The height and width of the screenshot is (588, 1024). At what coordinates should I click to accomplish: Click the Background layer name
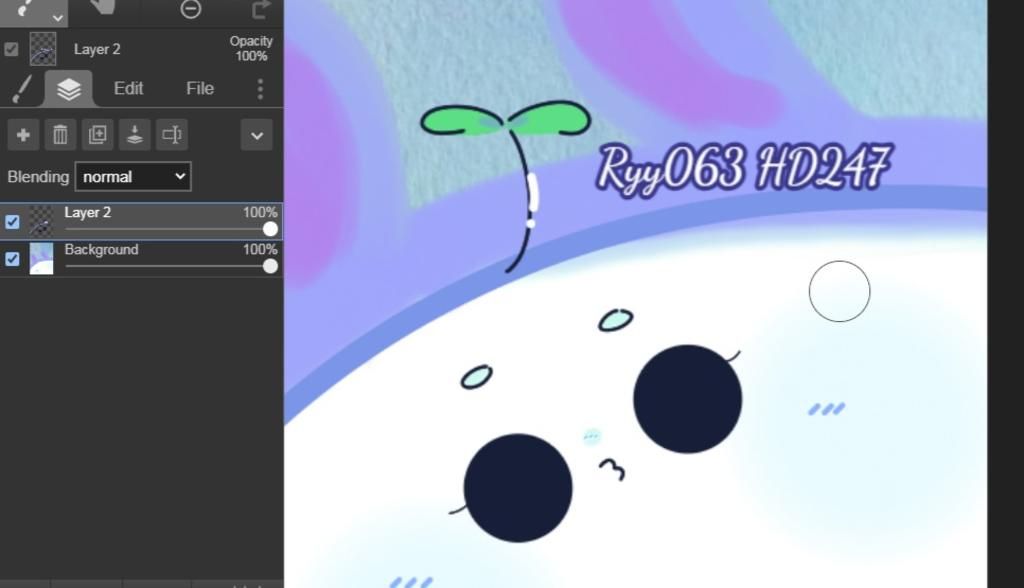click(x=101, y=250)
